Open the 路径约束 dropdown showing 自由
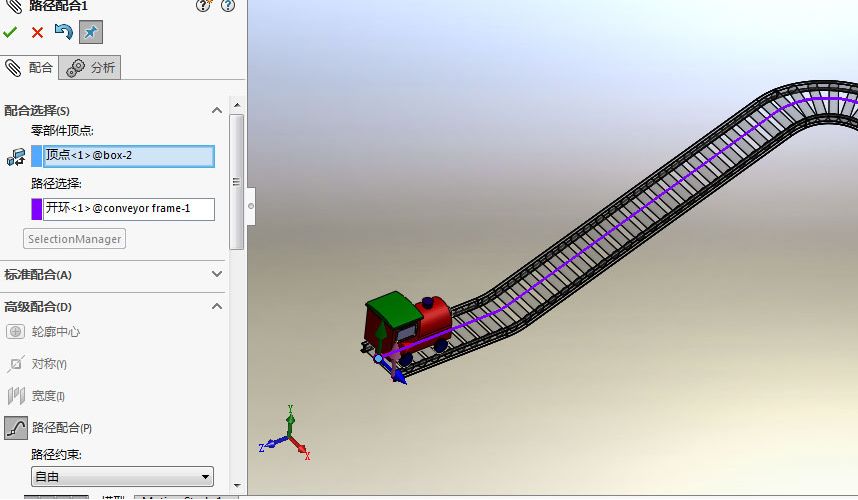This screenshot has width=858, height=500. click(x=122, y=476)
